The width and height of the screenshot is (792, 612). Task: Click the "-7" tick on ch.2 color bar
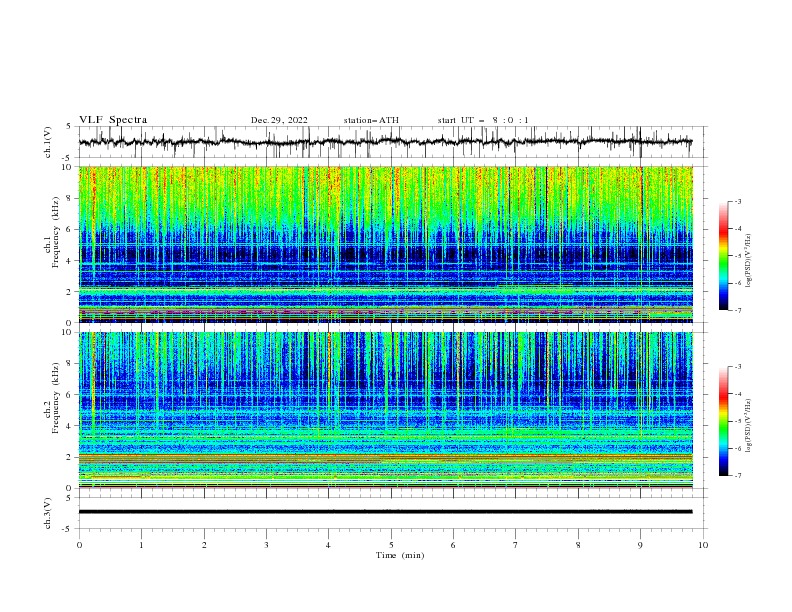click(x=737, y=475)
